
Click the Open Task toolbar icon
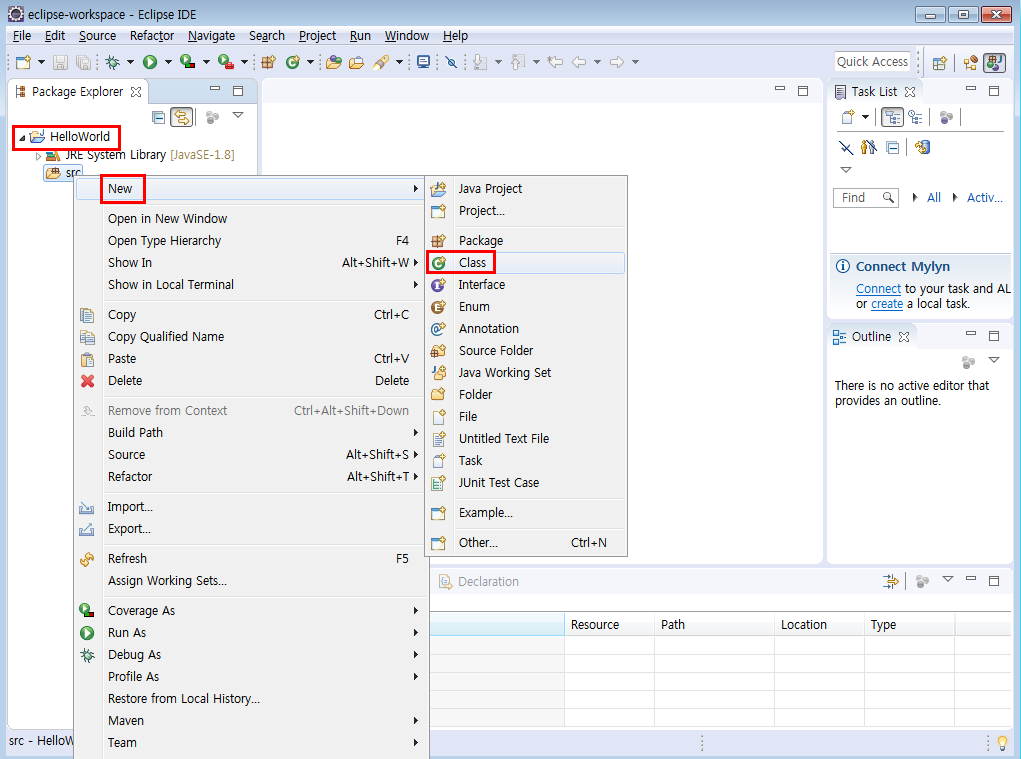click(x=356, y=62)
